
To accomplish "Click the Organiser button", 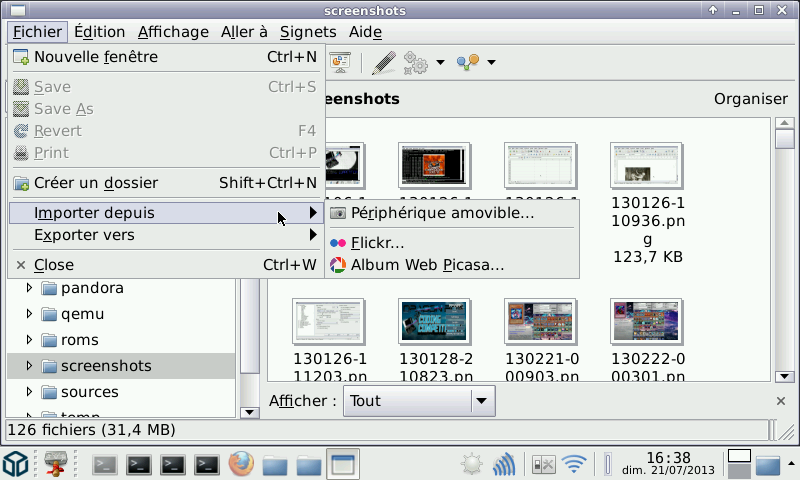I will (x=750, y=99).
